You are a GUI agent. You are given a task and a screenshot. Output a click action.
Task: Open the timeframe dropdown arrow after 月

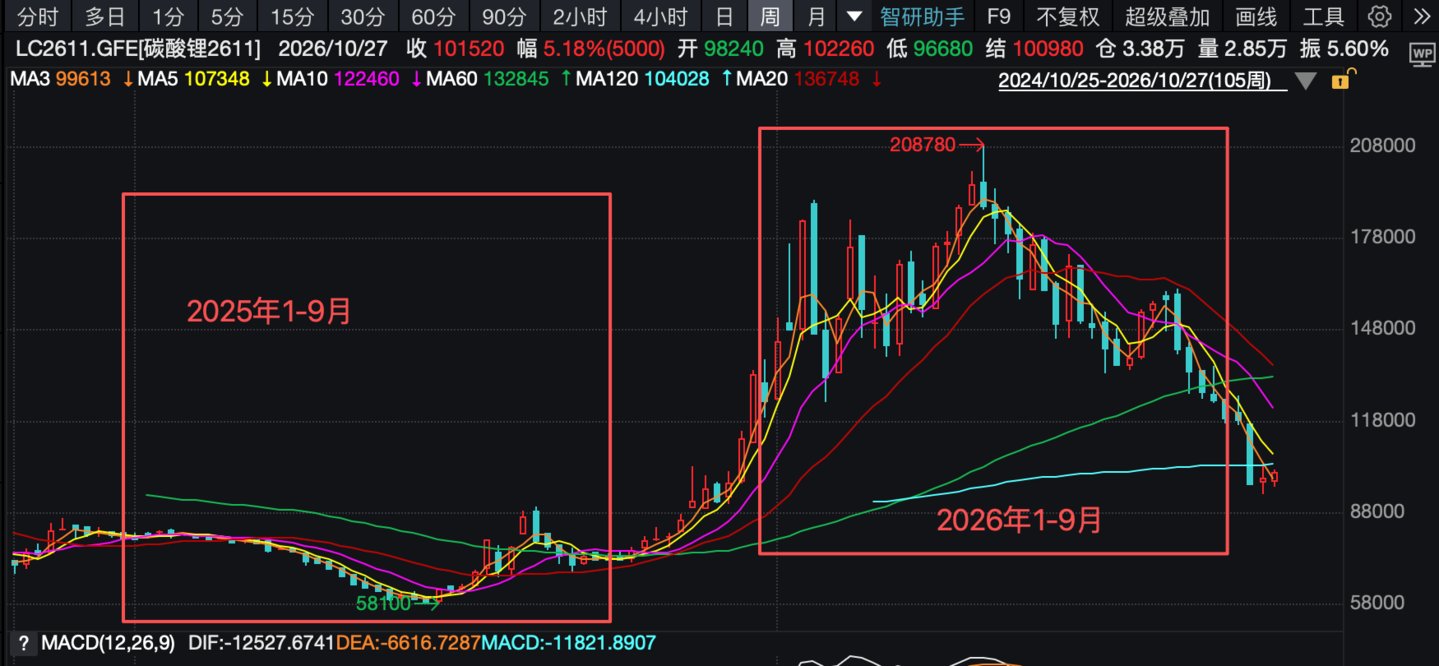point(853,17)
